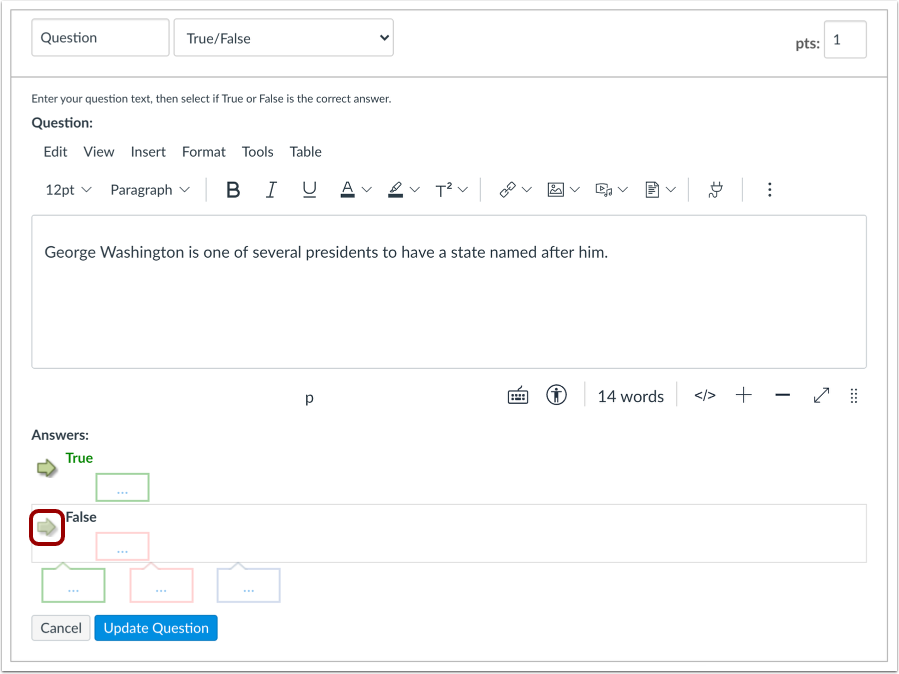Image resolution: width=899 pixels, height=674 pixels.
Task: Enlarge the editor with the plus icon
Action: click(744, 395)
